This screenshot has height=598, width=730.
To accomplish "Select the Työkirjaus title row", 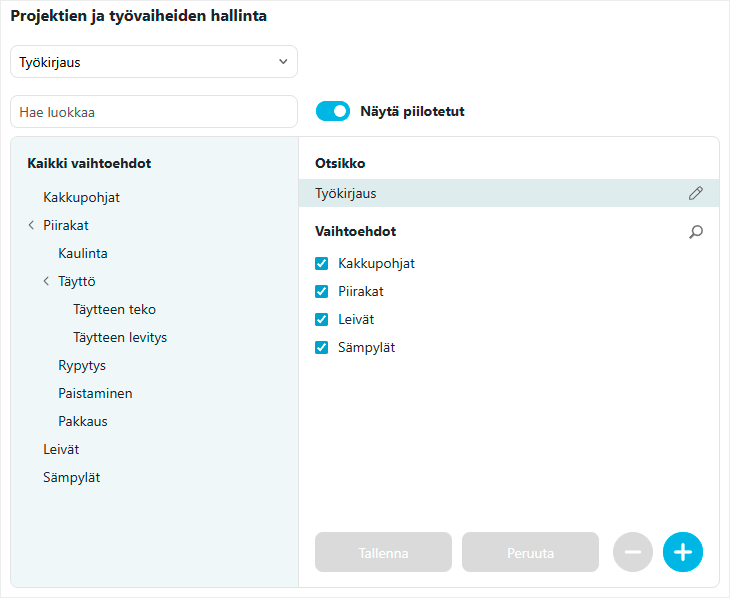I will 509,193.
